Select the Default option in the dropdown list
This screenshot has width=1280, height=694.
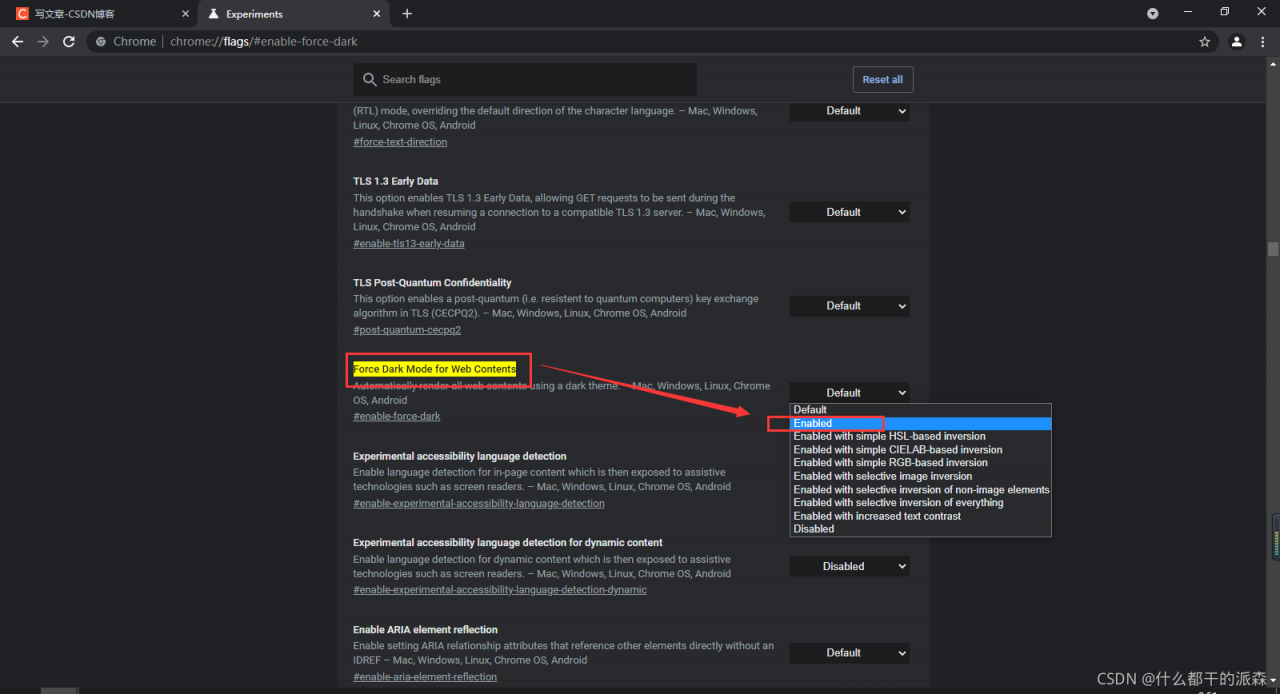(920, 410)
